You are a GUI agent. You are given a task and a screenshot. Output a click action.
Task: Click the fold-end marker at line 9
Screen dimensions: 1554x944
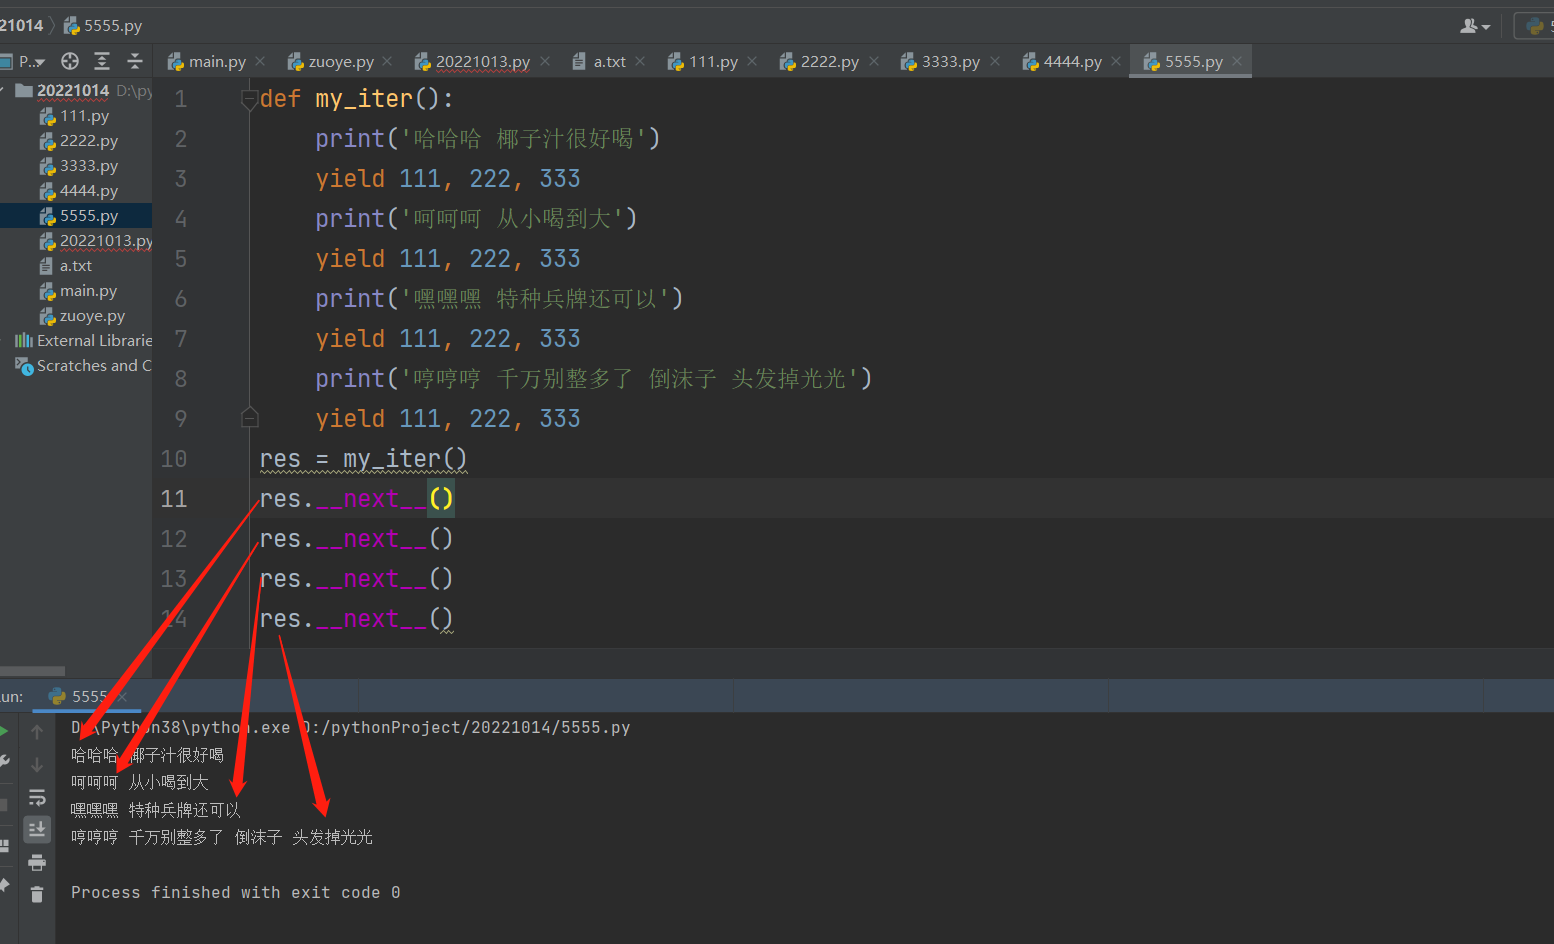click(x=250, y=417)
